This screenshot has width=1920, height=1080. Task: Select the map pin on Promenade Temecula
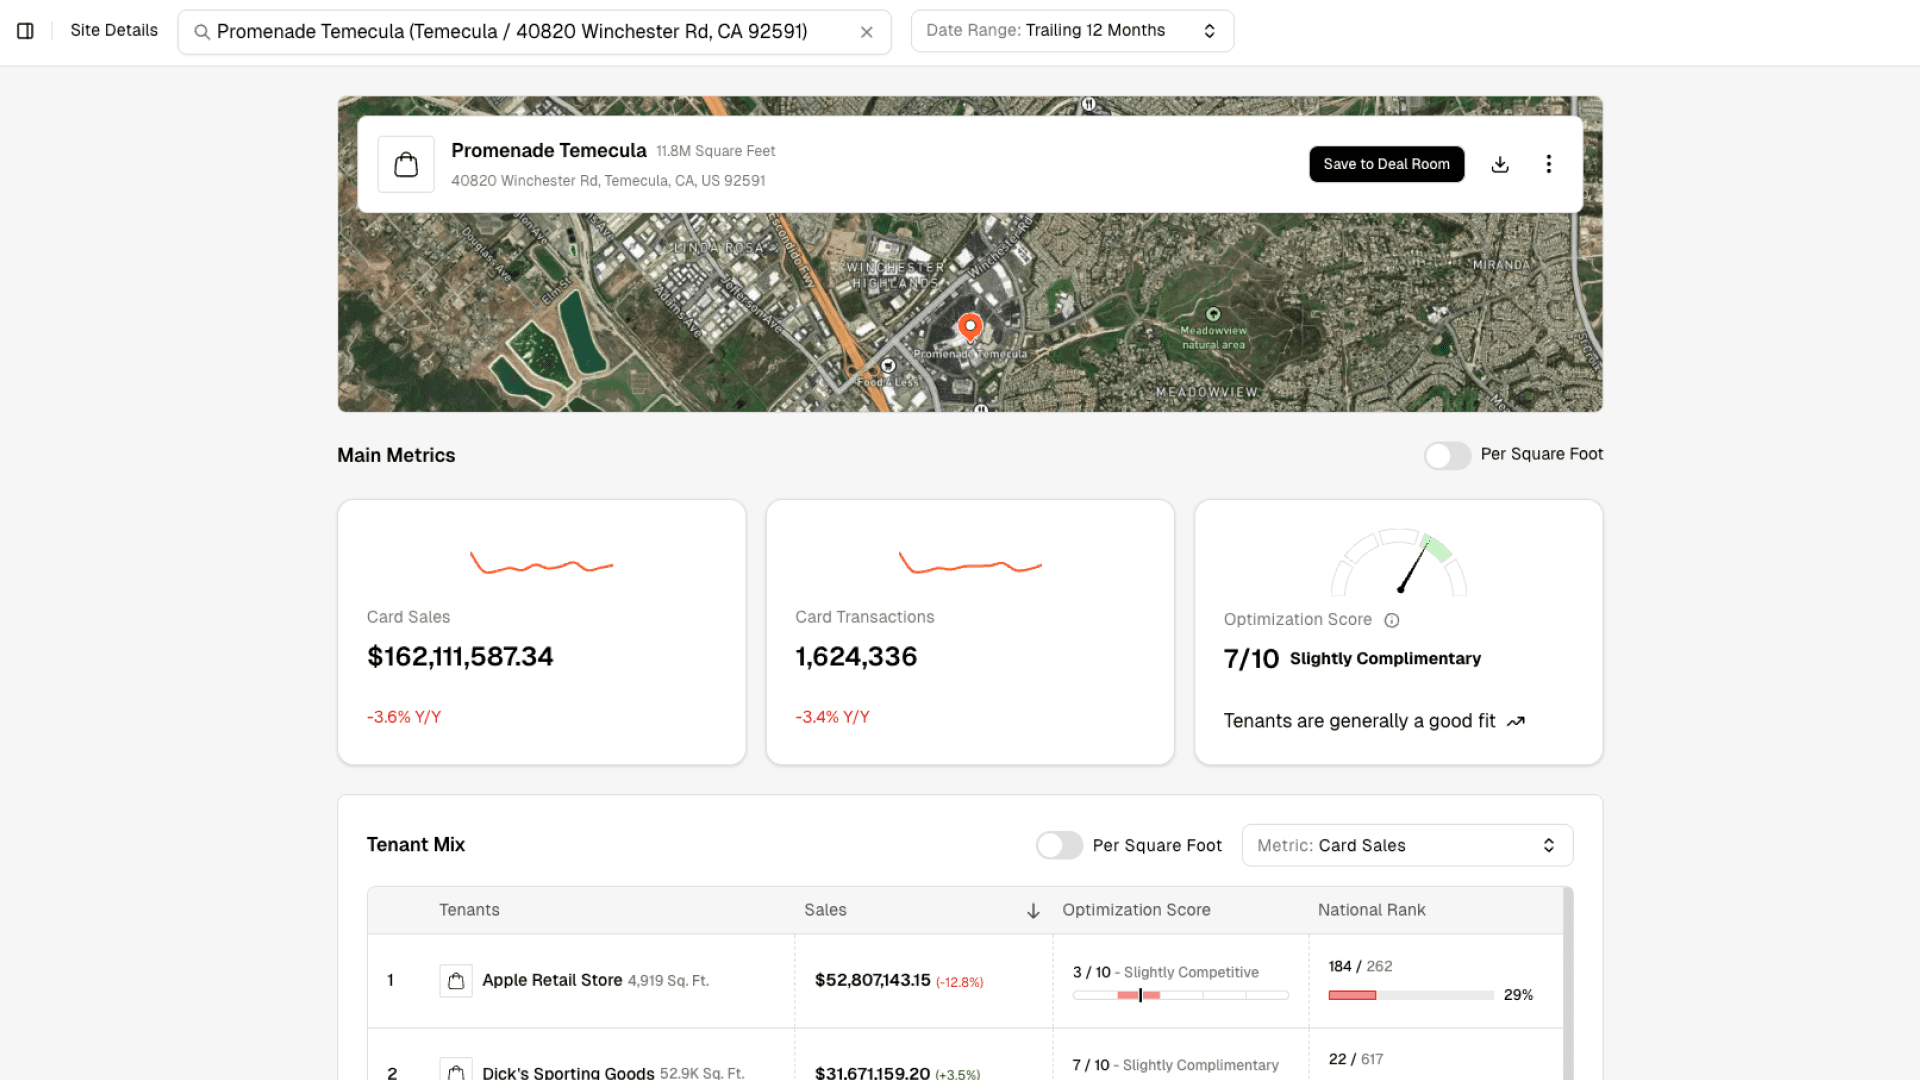(969, 328)
